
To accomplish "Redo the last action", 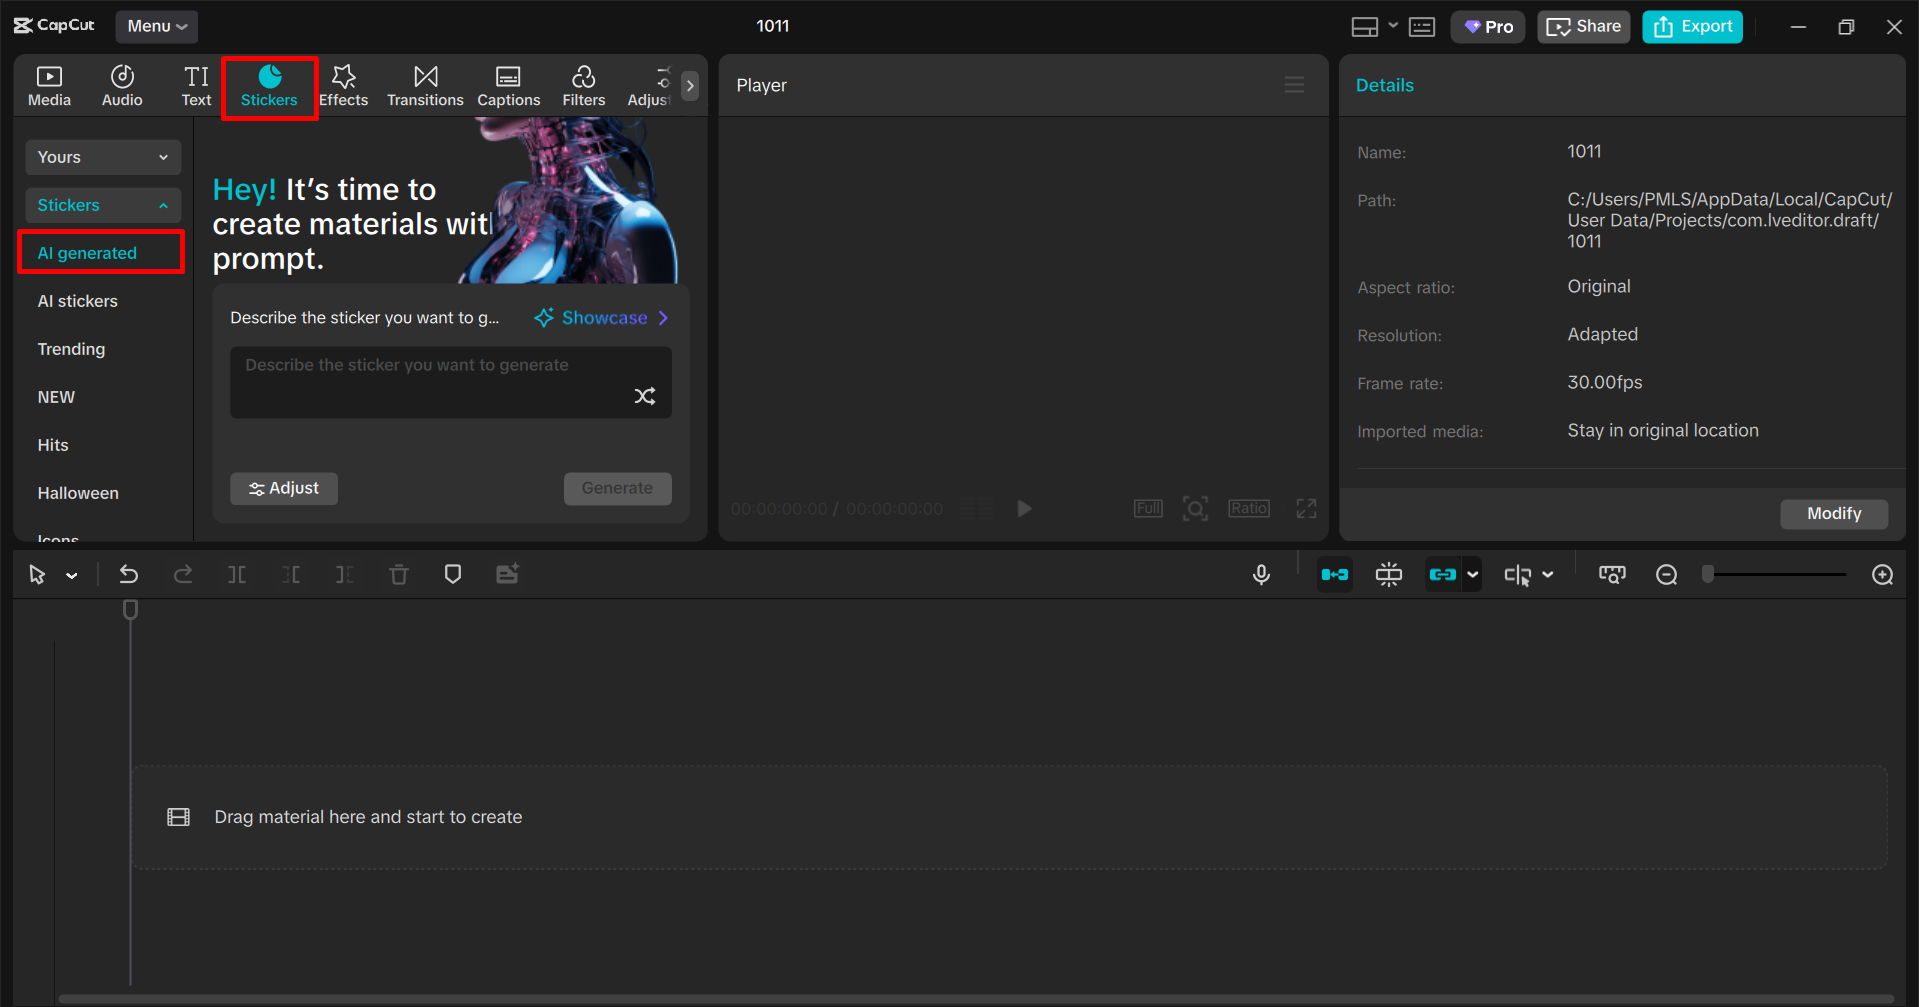I will click(x=183, y=574).
